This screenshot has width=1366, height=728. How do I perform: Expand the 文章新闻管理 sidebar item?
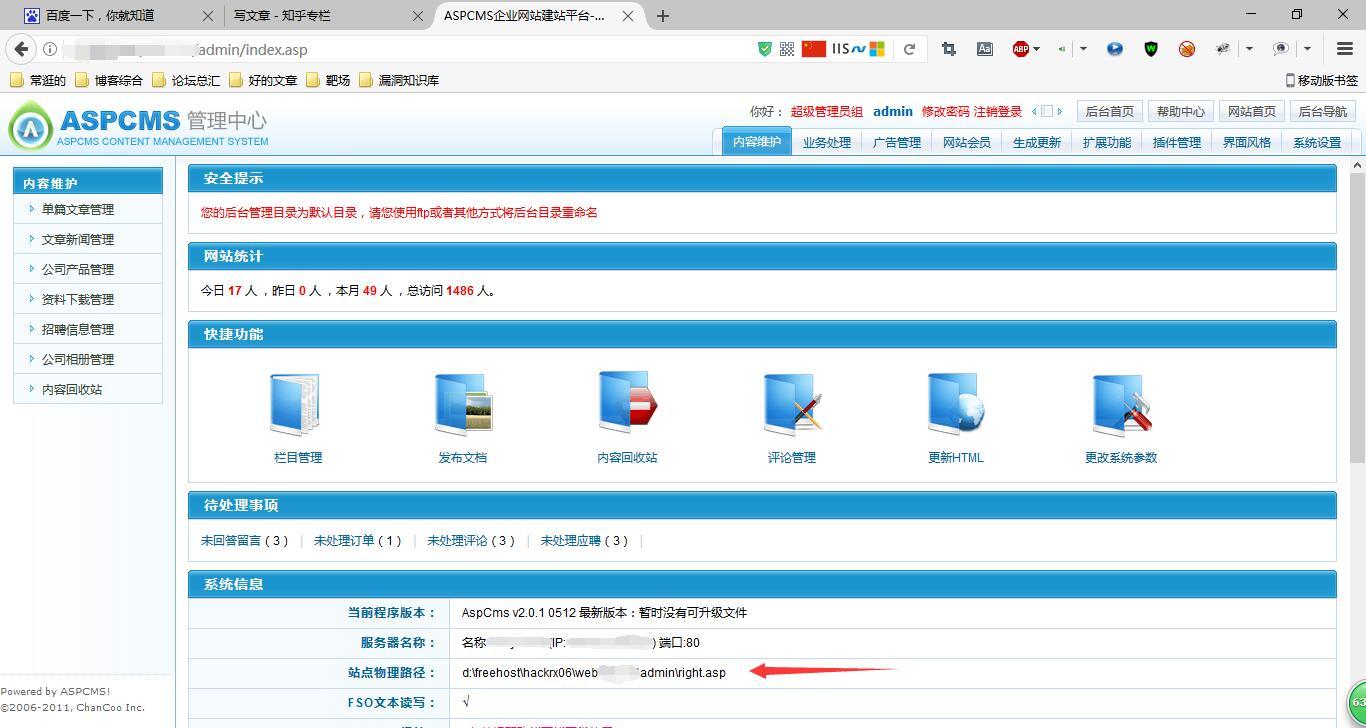coord(88,239)
